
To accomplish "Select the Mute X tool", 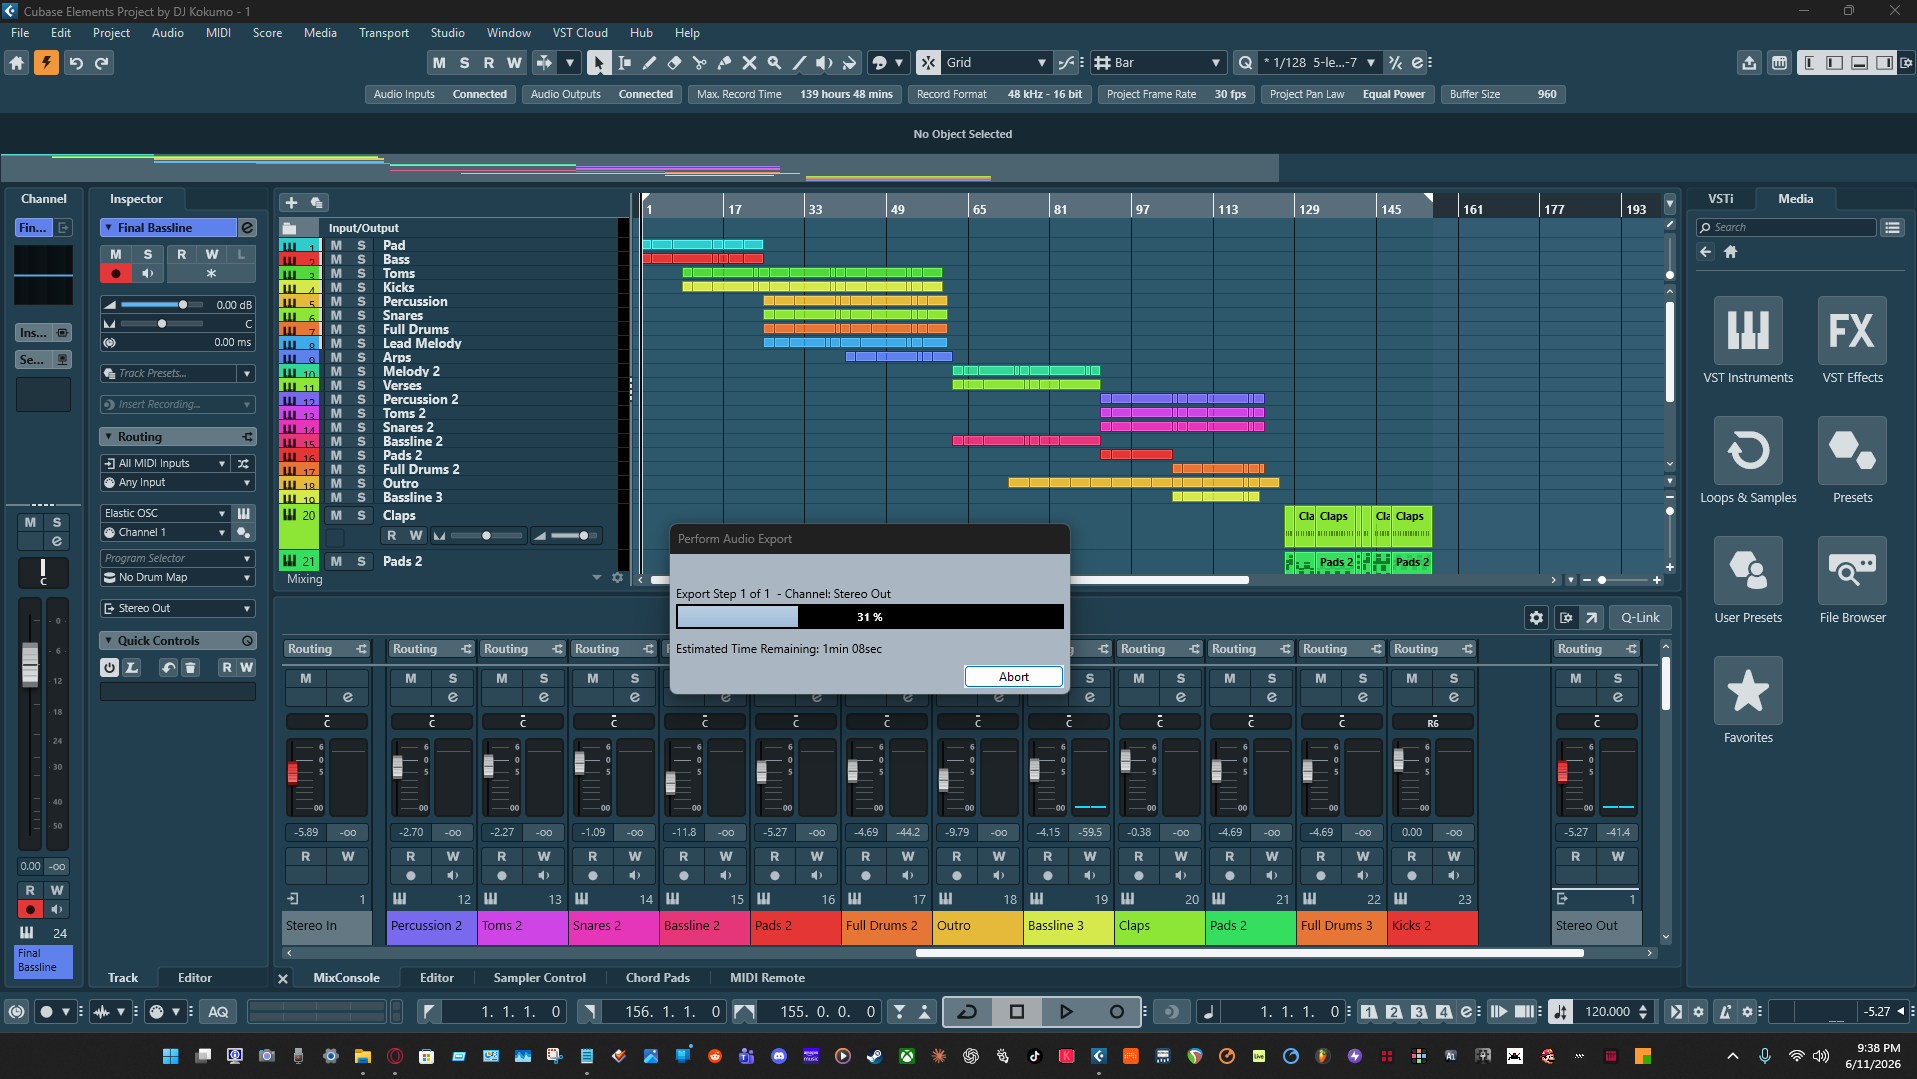I will [749, 62].
